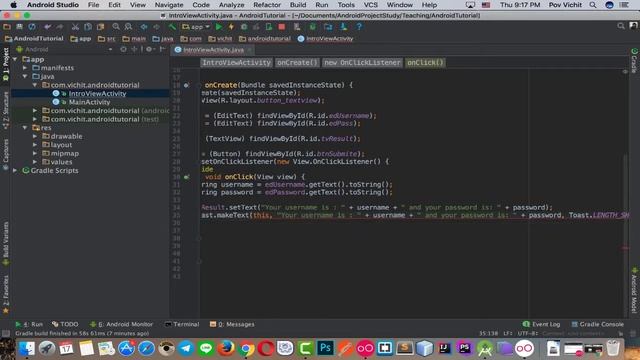Click the onClick() structure breadcrumb
The image size is (640, 360).
[425, 63]
